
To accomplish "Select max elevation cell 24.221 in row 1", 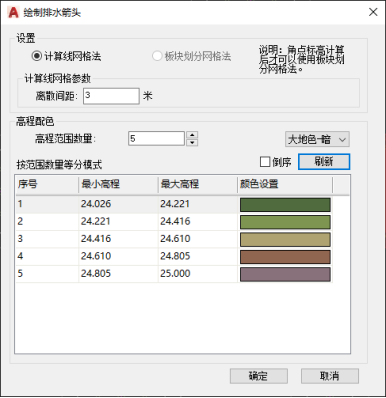I will point(198,204).
